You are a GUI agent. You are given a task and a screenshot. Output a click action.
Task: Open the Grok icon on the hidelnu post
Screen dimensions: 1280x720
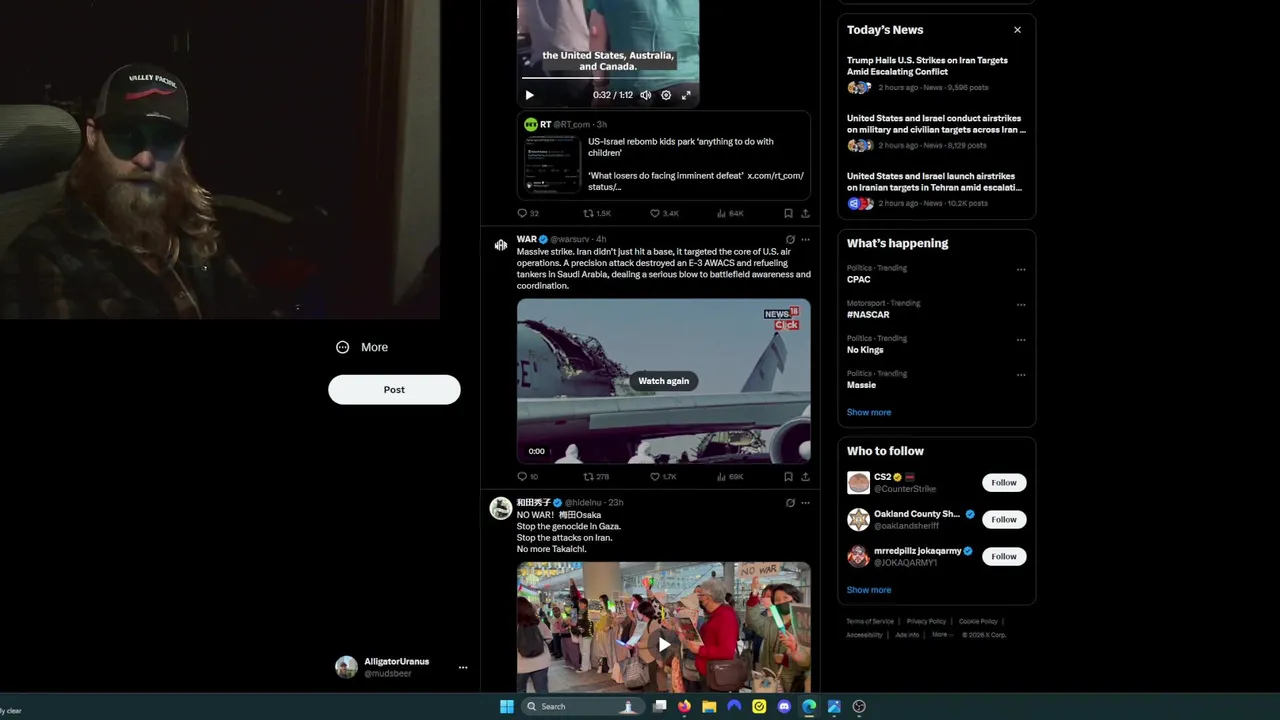[790, 503]
